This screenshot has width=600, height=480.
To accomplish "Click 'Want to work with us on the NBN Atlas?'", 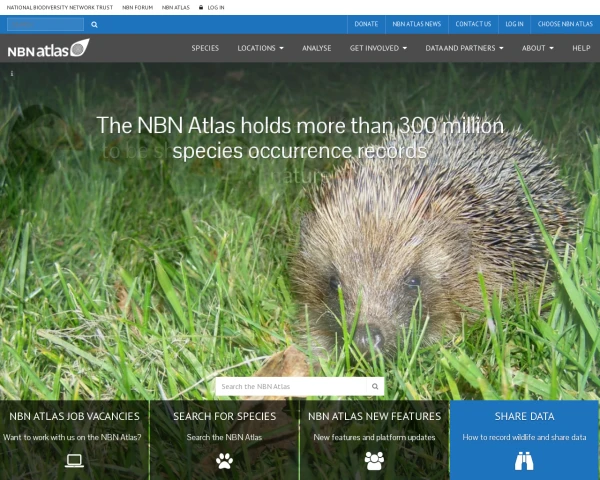I will click(x=72, y=437).
